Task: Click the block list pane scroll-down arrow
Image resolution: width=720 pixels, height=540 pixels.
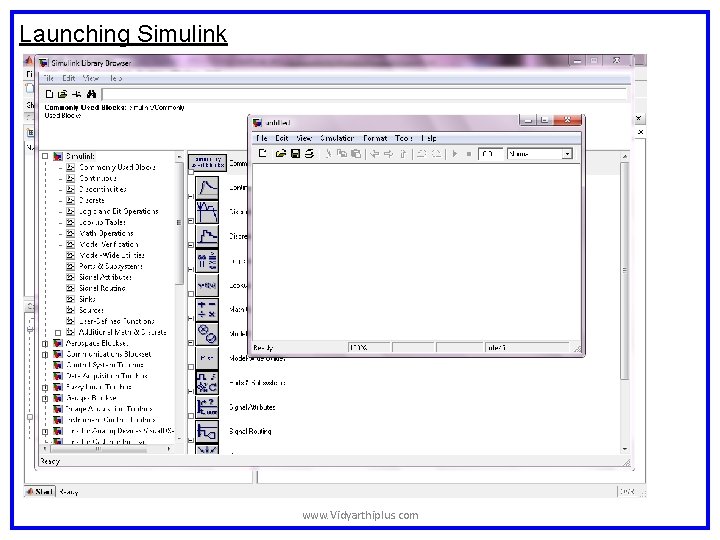Action: click(624, 449)
